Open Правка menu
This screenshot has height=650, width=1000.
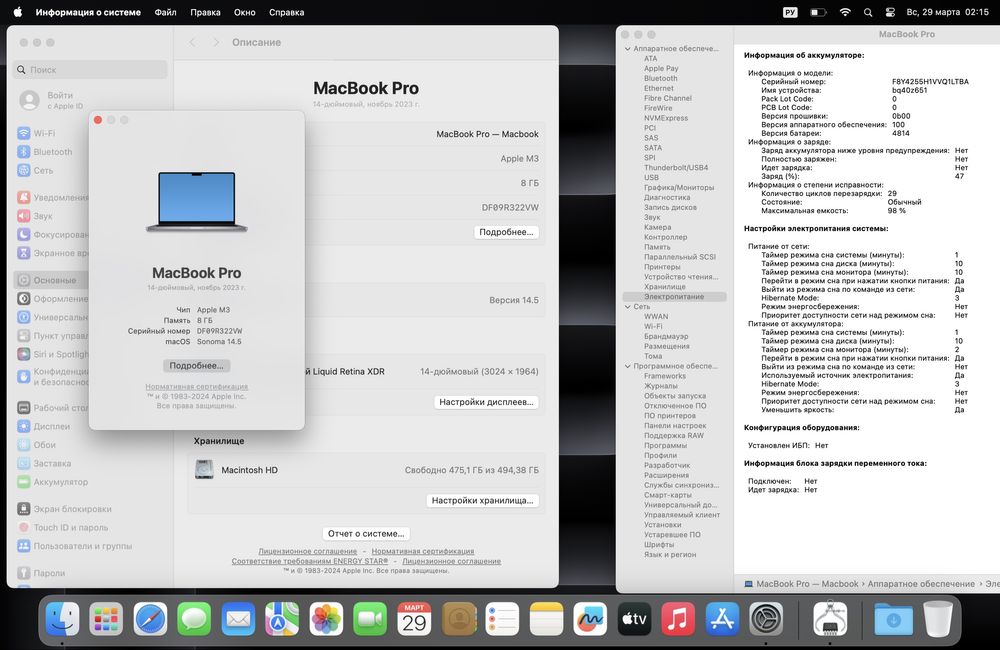(205, 12)
